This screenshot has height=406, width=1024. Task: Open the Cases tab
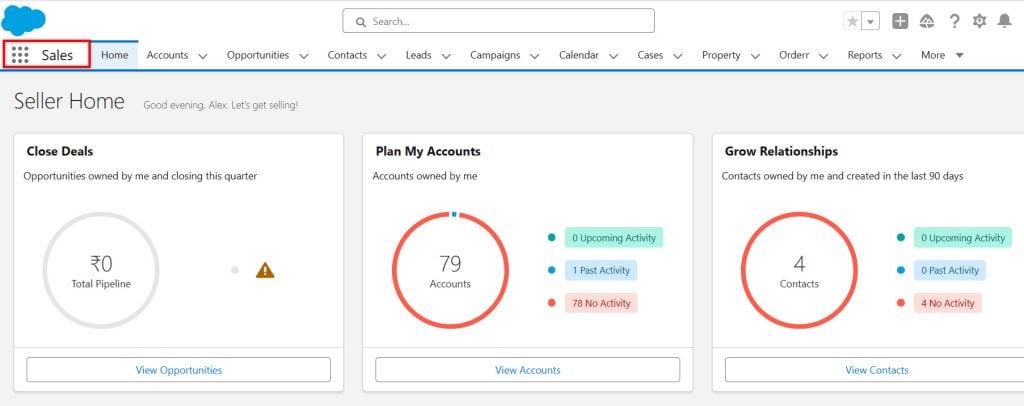[650, 55]
